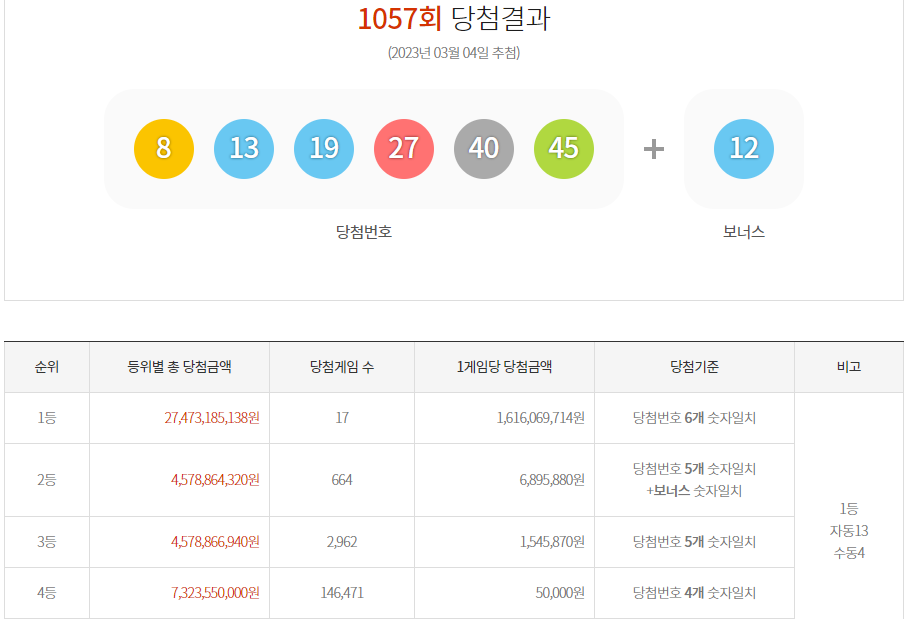Viewport: 906px width, 619px height.
Task: Click per-game prize 50,000원
Action: click(x=560, y=592)
